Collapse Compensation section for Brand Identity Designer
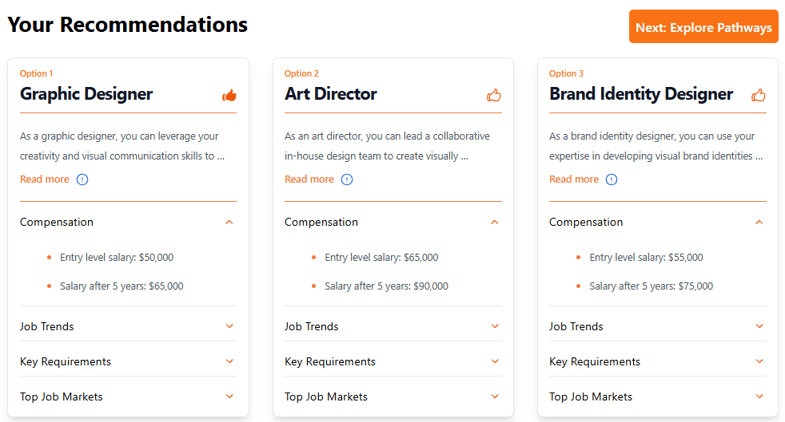Screen dimensions: 785x422 pyautogui.click(x=759, y=222)
